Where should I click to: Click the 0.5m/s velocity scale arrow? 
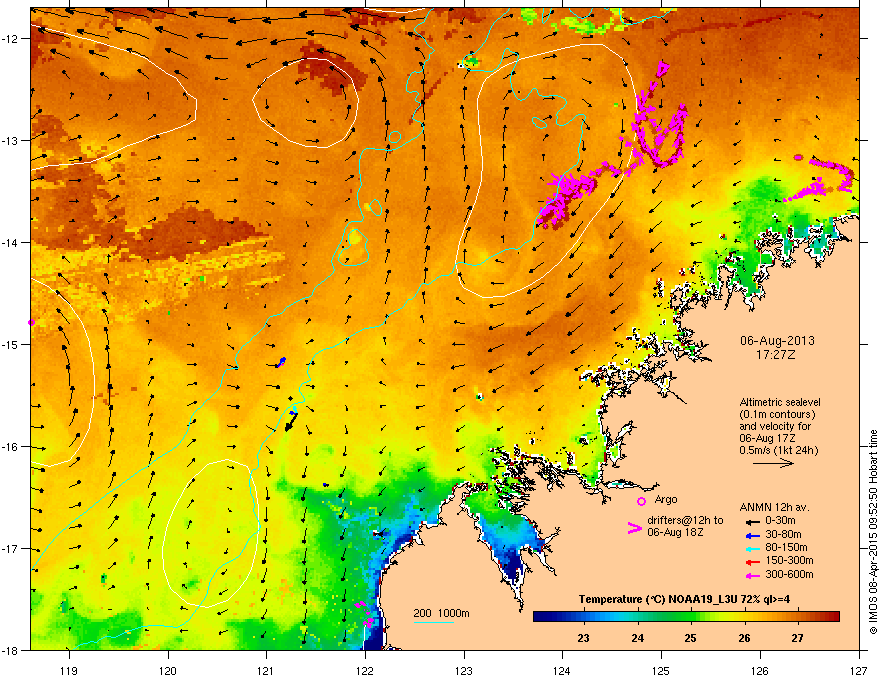773,463
